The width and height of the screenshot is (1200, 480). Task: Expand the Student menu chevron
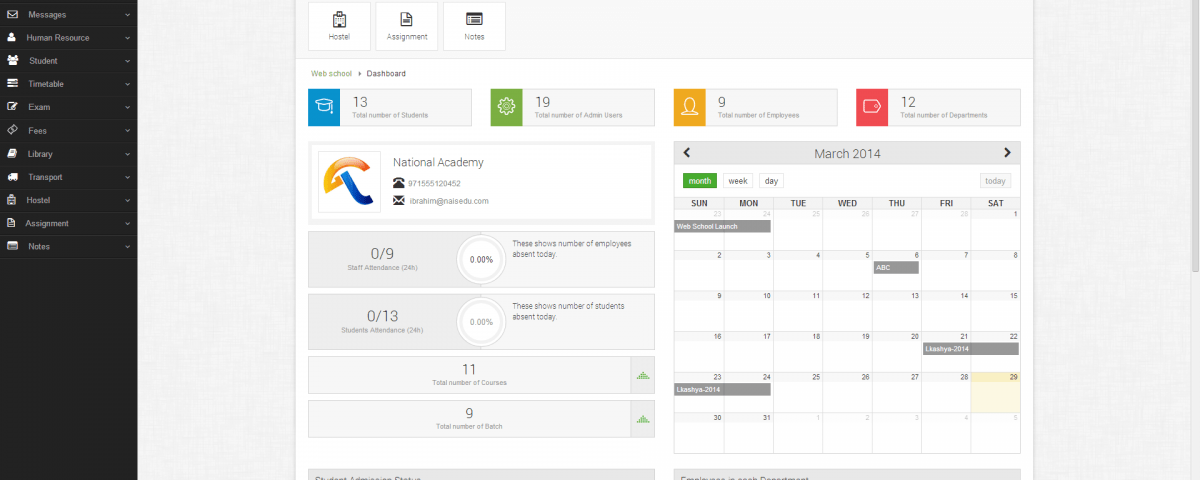point(127,61)
